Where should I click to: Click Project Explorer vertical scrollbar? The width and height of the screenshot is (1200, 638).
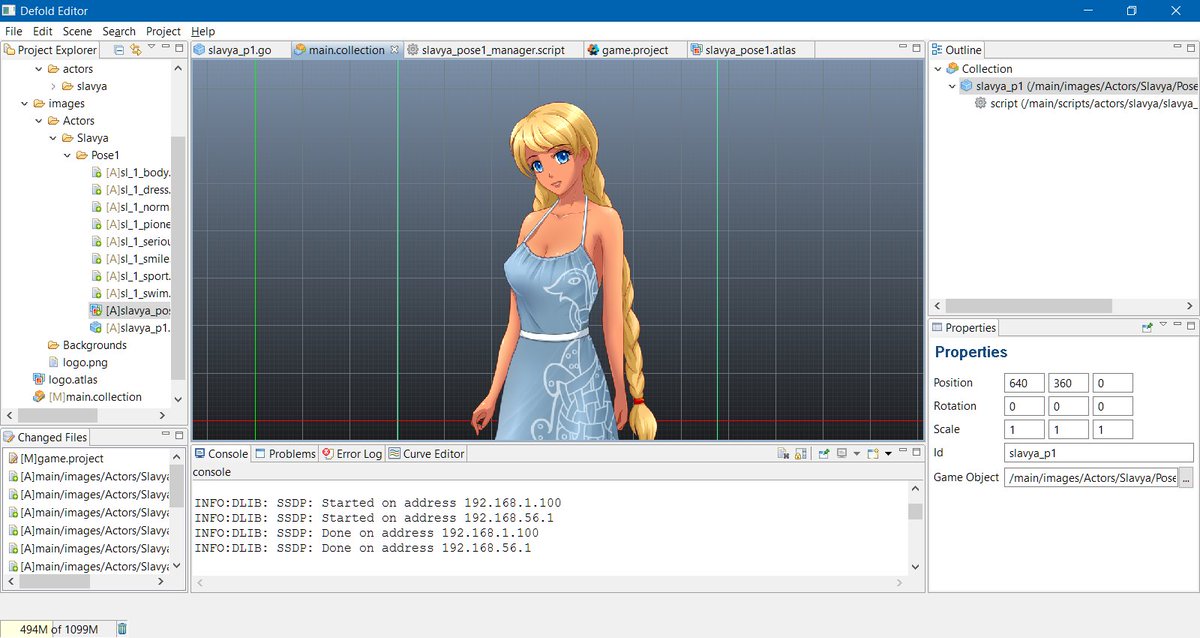coord(178,258)
